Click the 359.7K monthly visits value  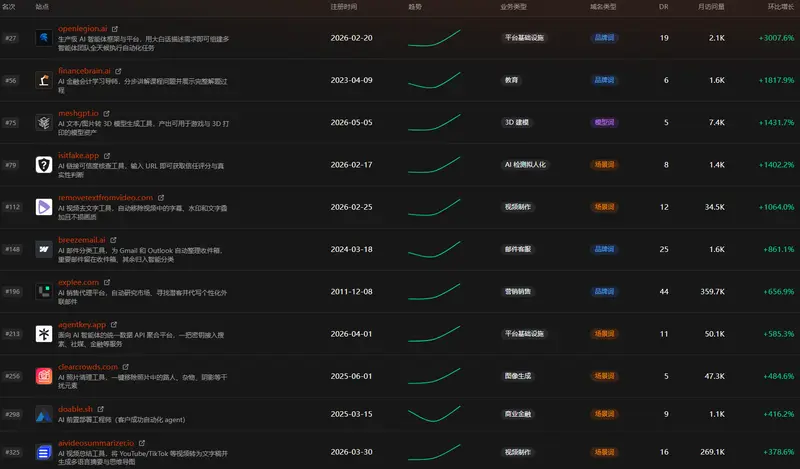712,291
